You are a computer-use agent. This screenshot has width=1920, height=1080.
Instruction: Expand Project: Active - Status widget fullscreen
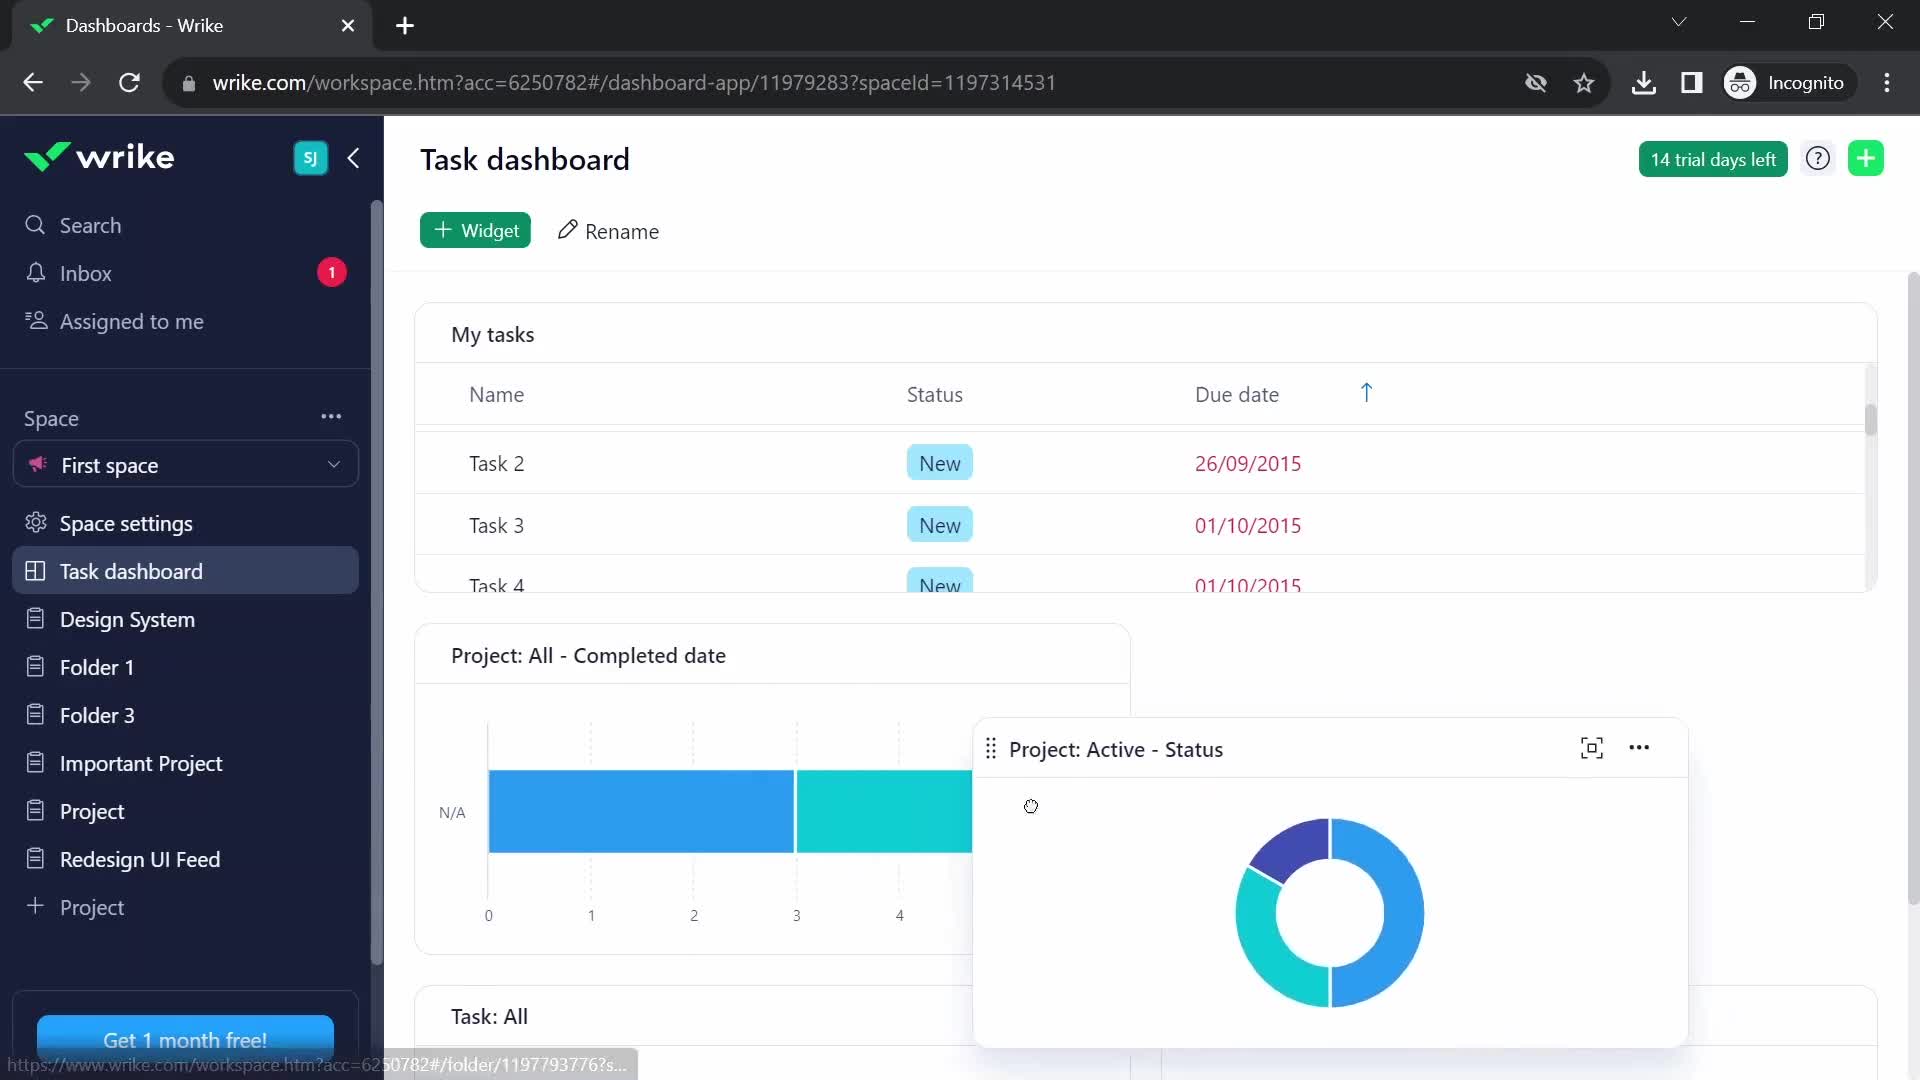pyautogui.click(x=1591, y=748)
